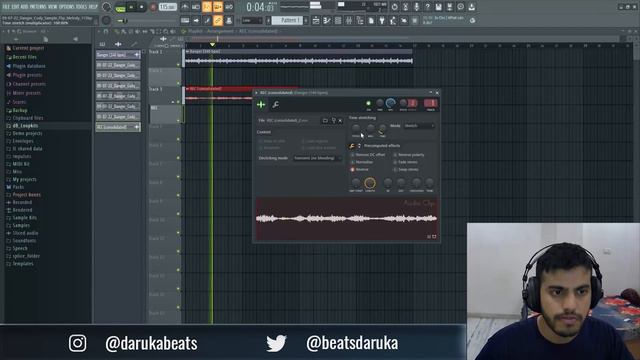Toggle the blend recording overdub icon
This screenshot has height=360, width=640.
(218, 7)
